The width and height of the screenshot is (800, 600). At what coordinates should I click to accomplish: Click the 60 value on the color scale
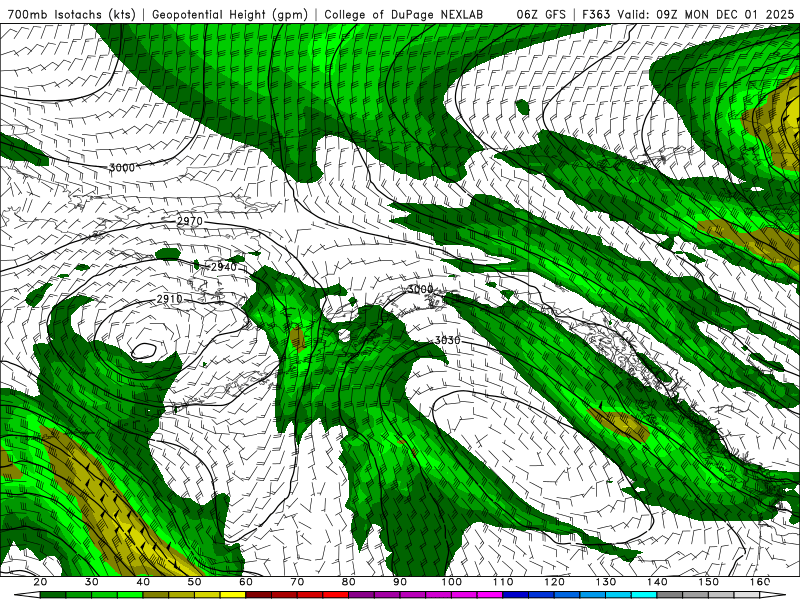[x=246, y=582]
